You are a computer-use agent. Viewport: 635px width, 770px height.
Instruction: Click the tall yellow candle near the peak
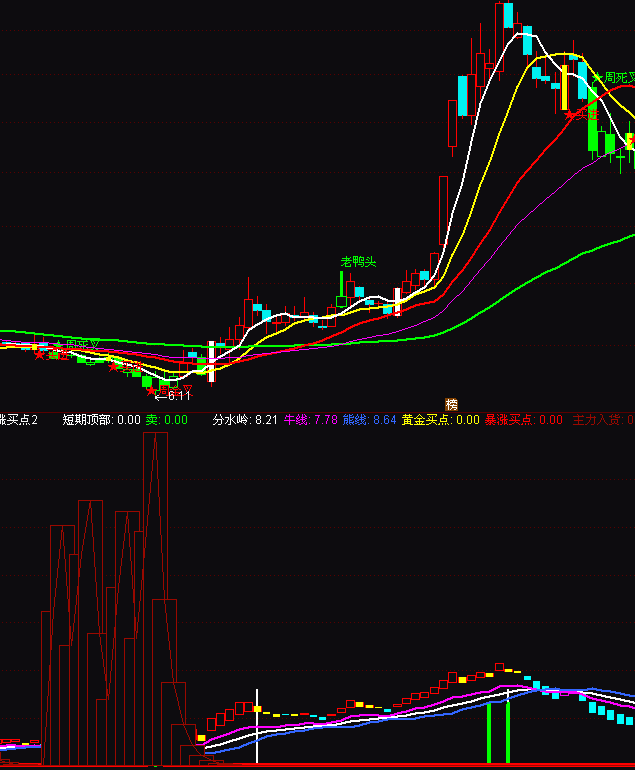coord(564,86)
